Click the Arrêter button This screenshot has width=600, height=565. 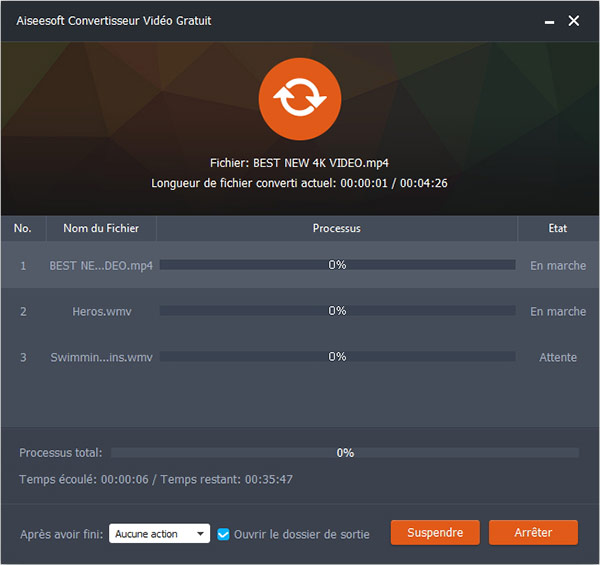point(533,532)
